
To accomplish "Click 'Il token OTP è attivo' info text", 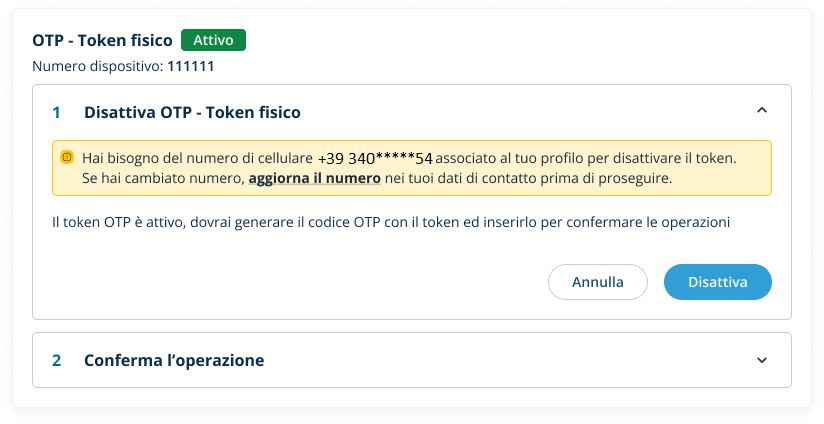I will pyautogui.click(x=391, y=222).
